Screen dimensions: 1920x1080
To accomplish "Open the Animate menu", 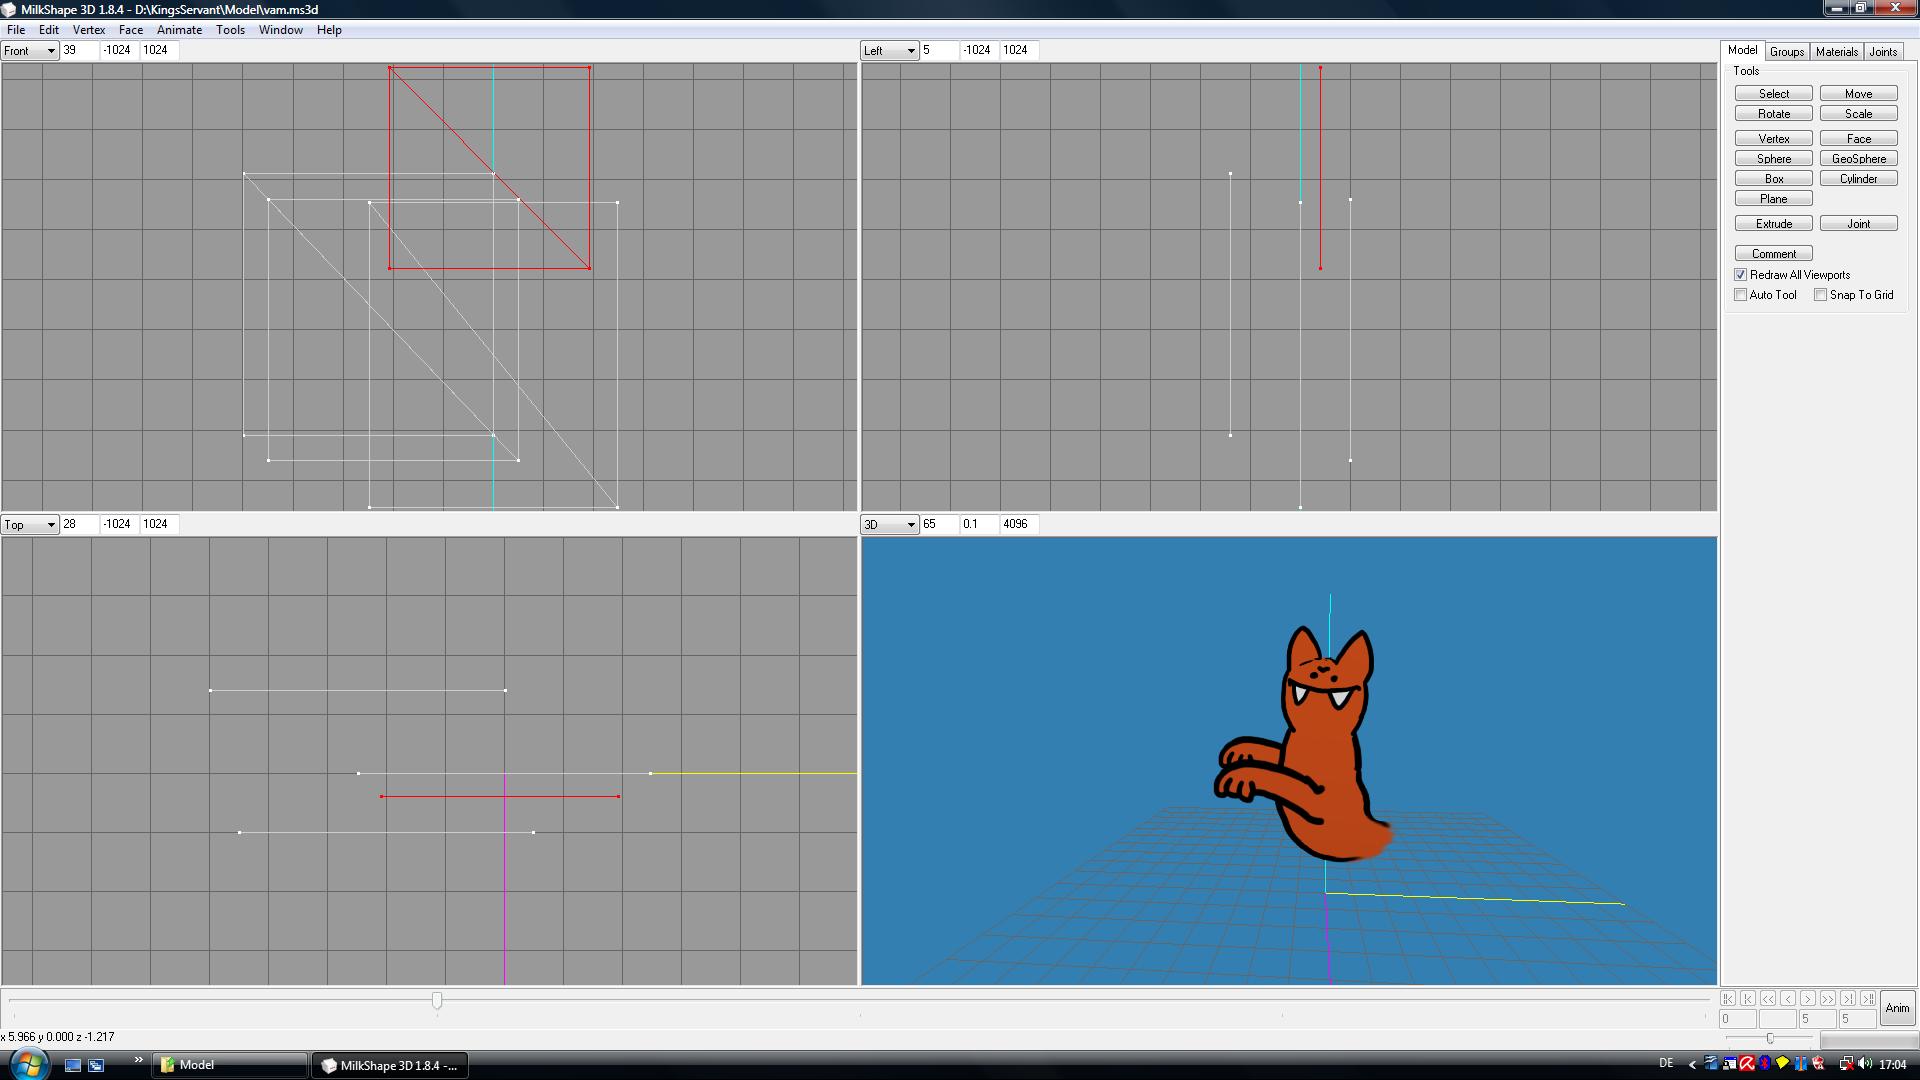I will coord(179,30).
